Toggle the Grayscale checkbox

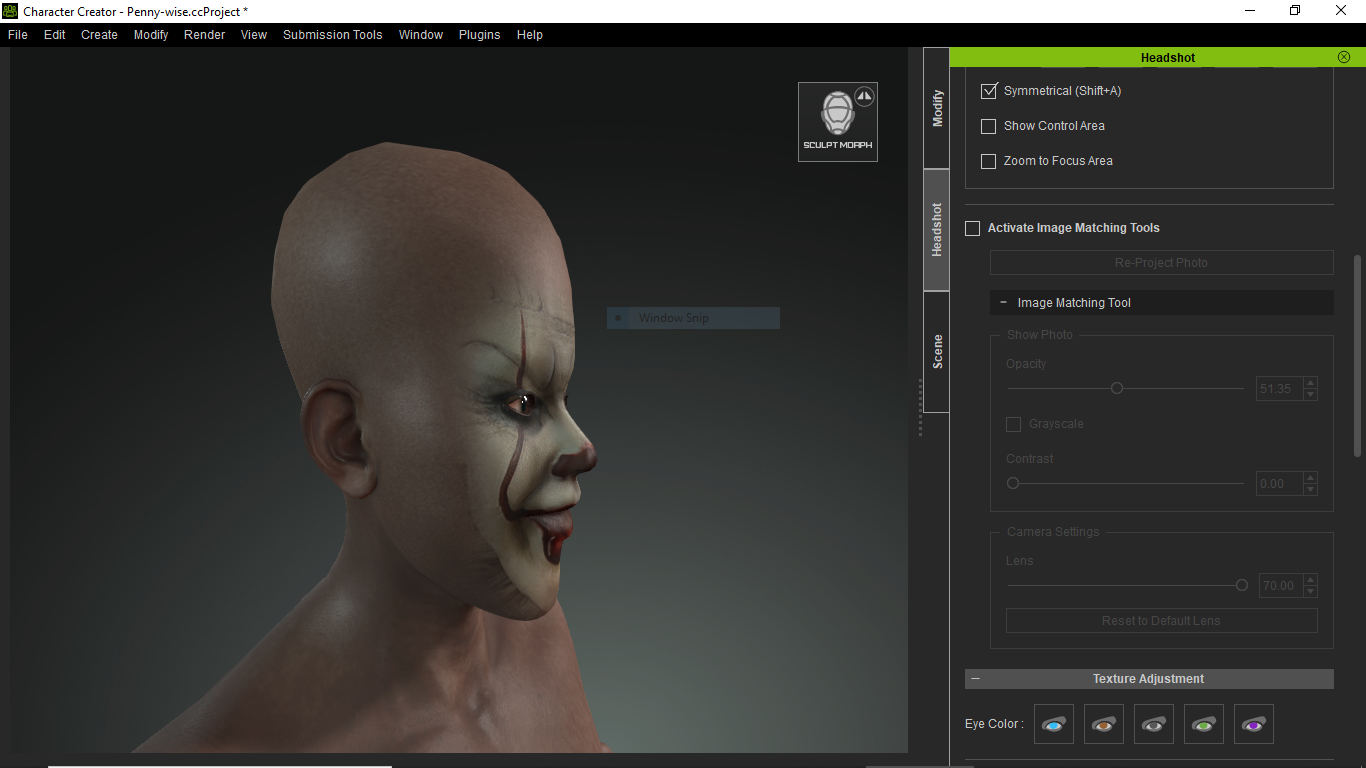click(x=1014, y=424)
